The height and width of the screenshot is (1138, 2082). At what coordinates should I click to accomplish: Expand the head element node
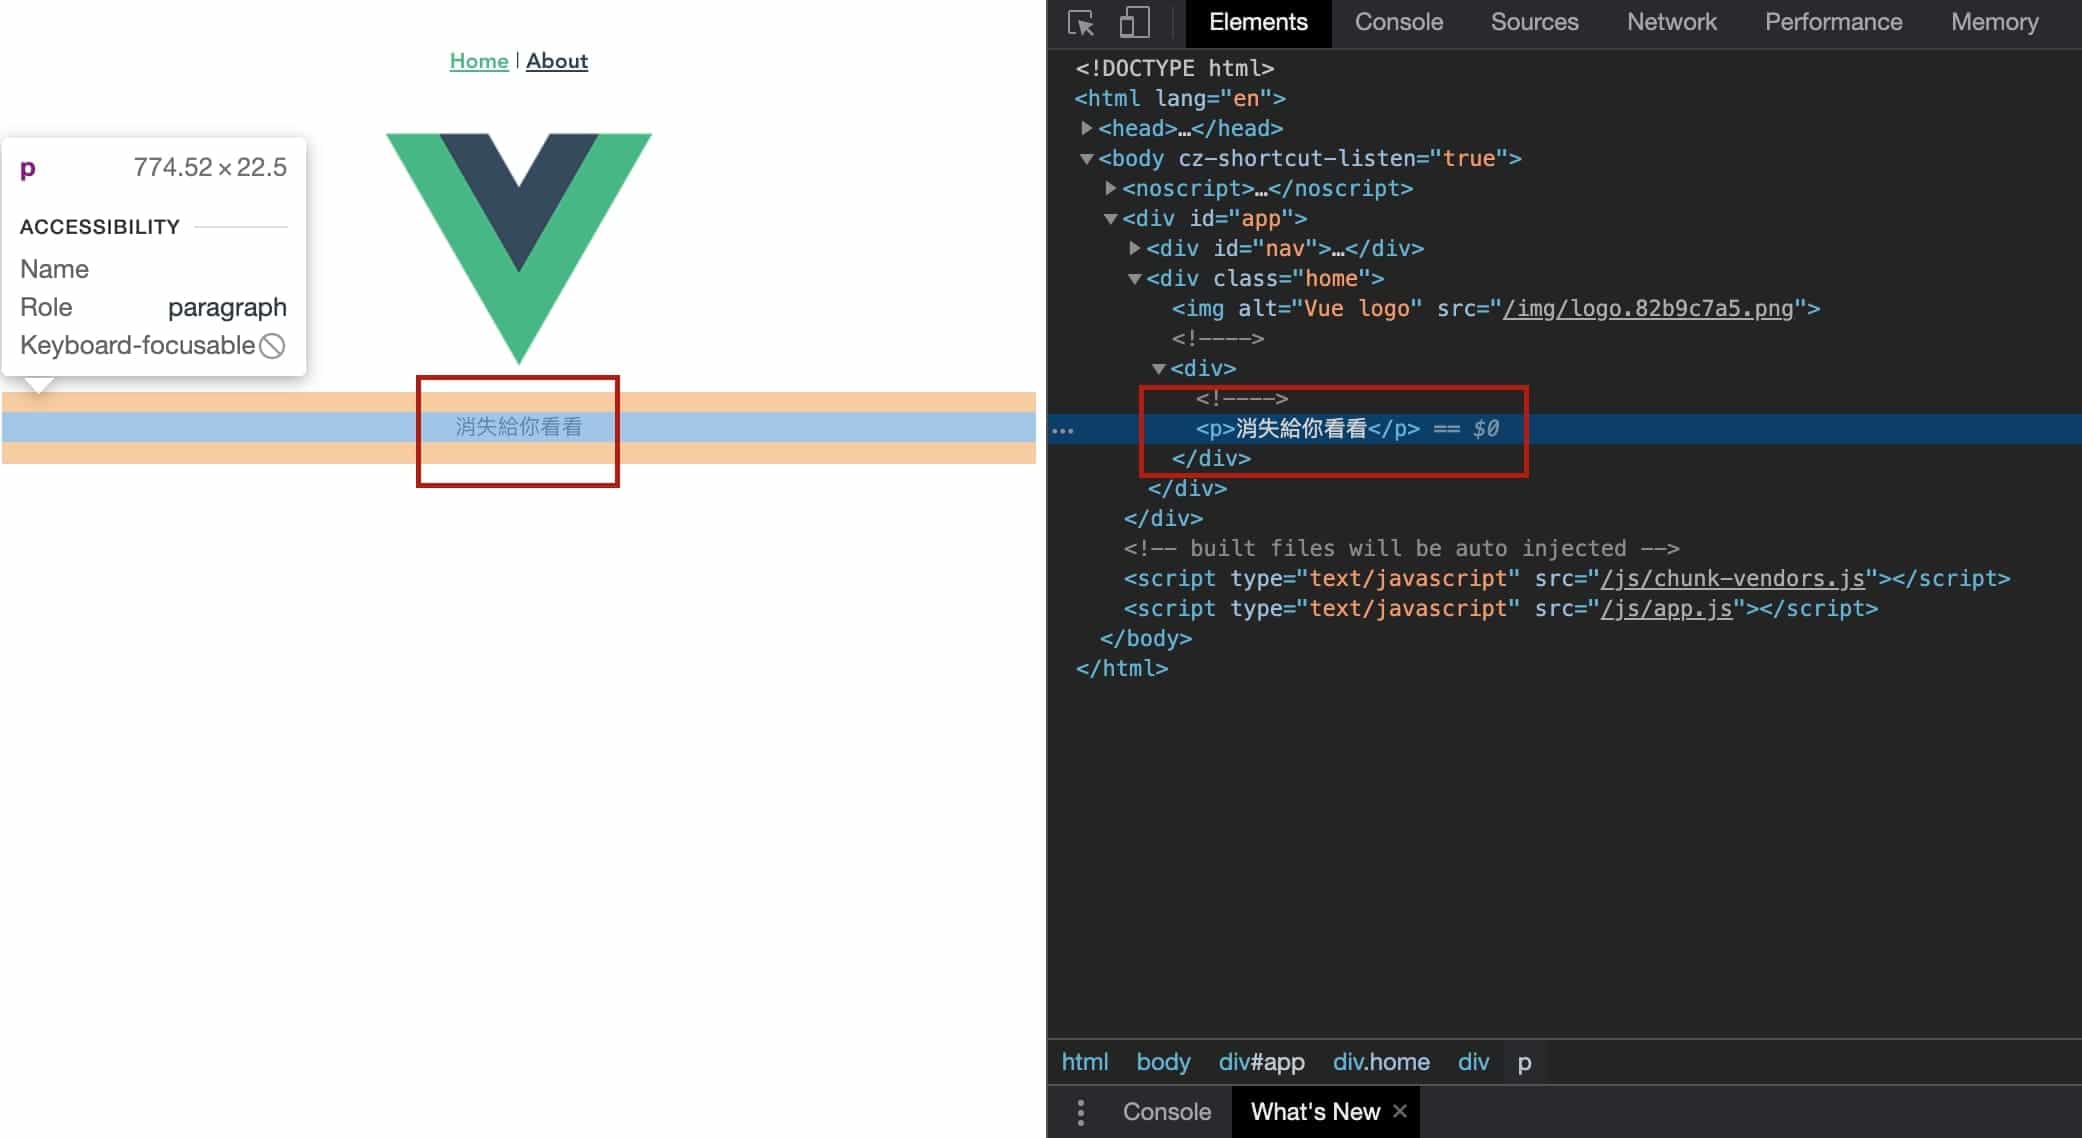(x=1086, y=128)
